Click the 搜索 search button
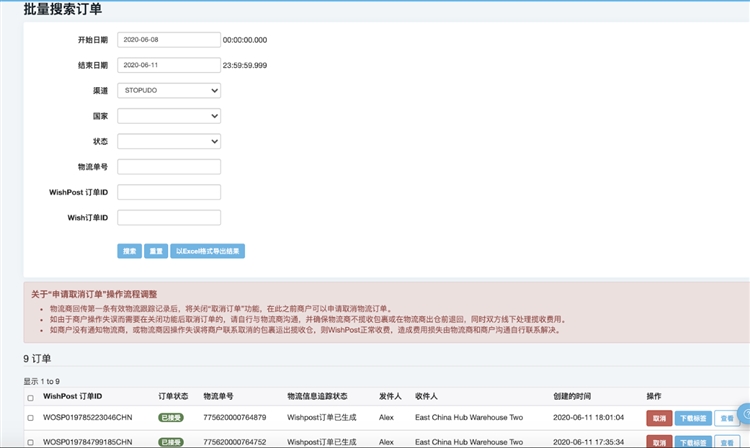 (129, 251)
